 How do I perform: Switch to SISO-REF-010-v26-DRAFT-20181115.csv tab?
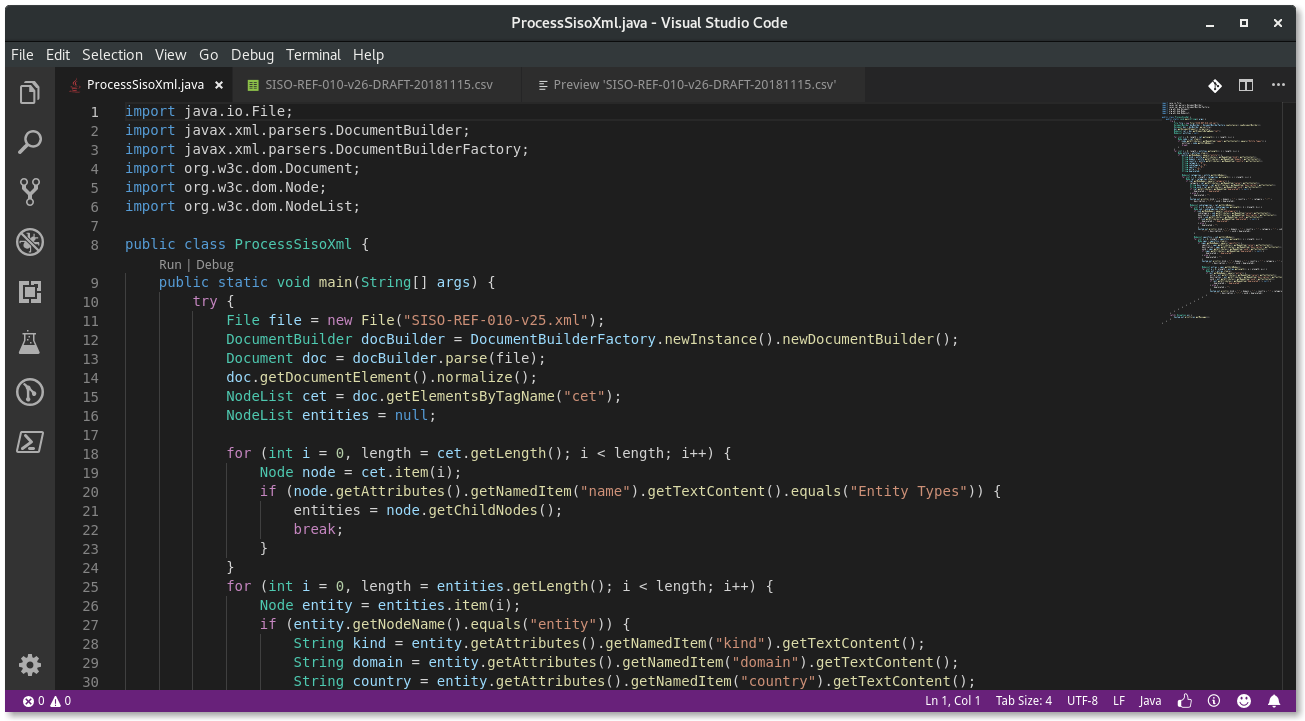pyautogui.click(x=379, y=85)
